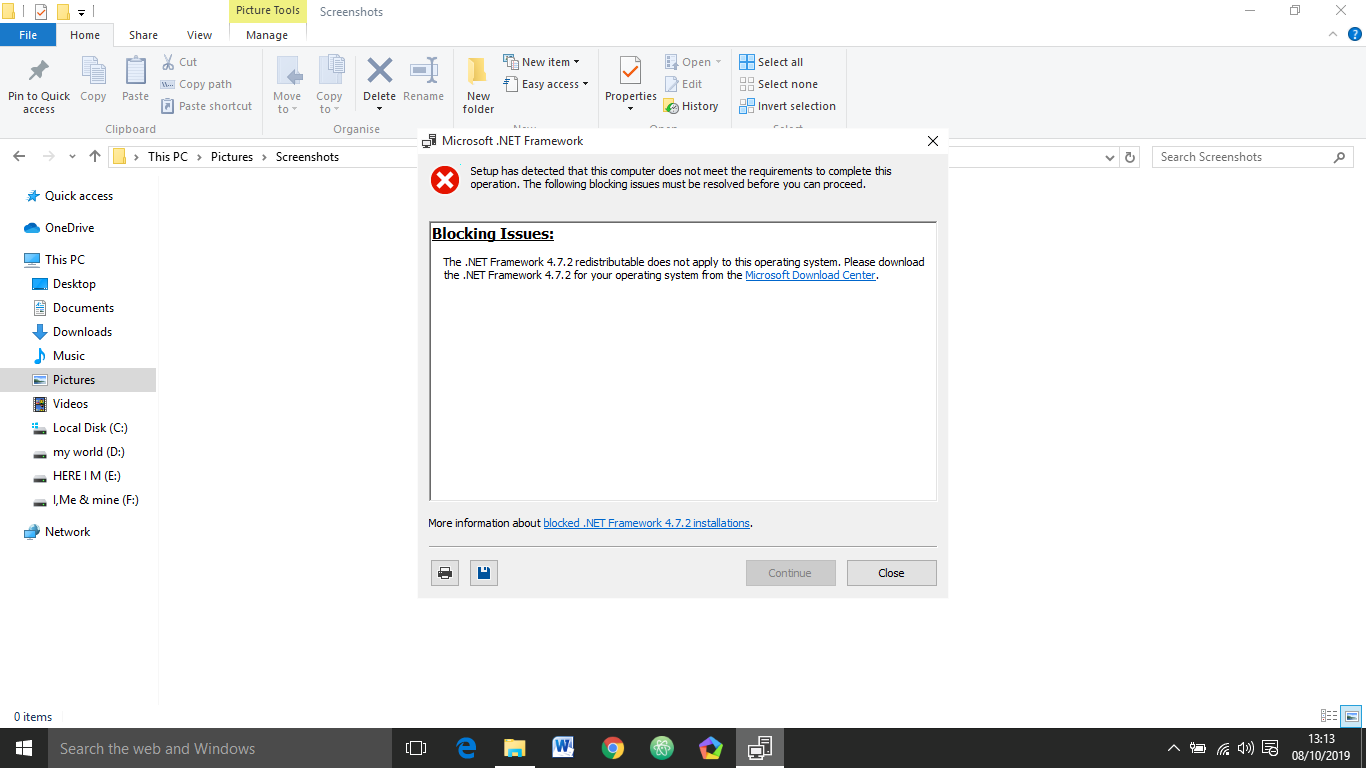The height and width of the screenshot is (768, 1366).
Task: Click Pin to Quick access icon
Action: click(x=39, y=72)
